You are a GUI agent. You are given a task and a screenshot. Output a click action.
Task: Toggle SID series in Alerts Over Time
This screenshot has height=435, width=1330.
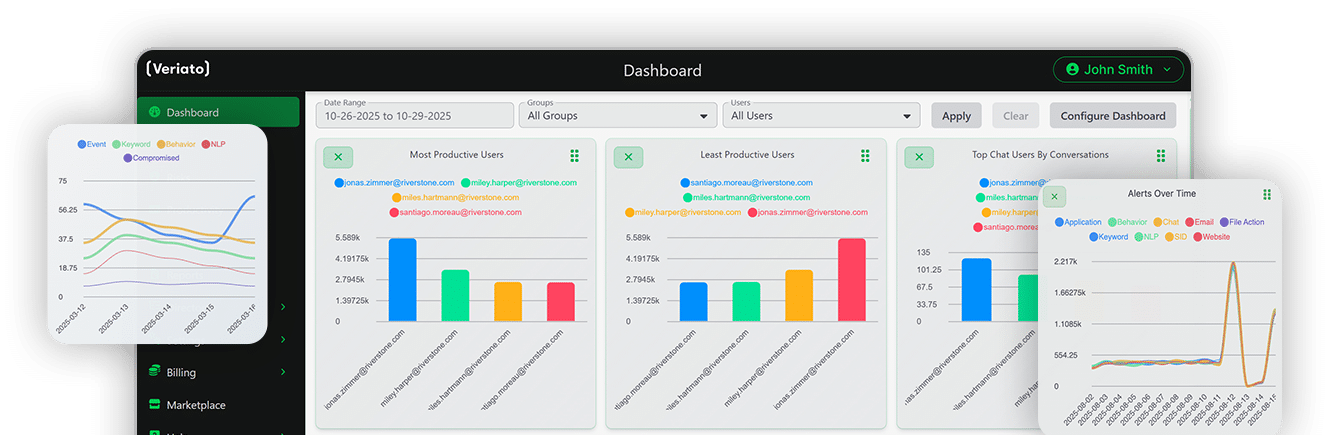tap(1174, 237)
